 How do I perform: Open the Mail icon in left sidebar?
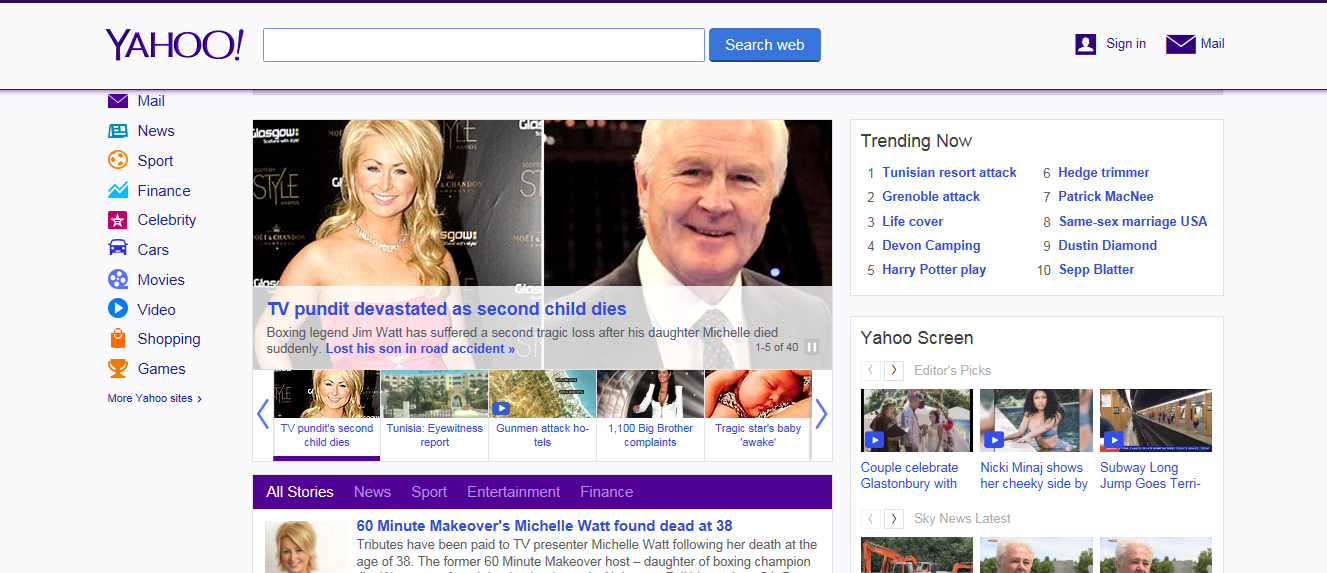tap(118, 101)
